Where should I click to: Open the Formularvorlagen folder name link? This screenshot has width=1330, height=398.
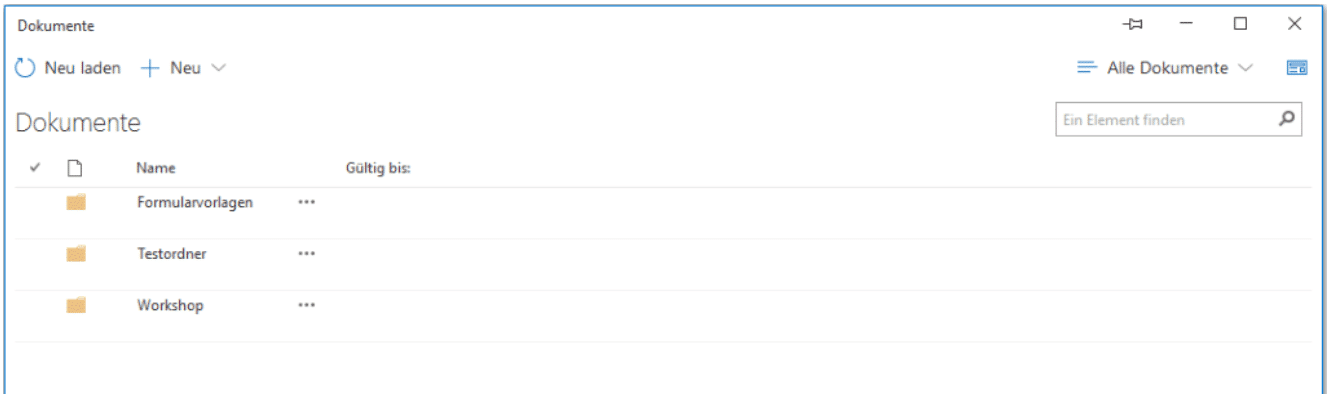pos(195,202)
